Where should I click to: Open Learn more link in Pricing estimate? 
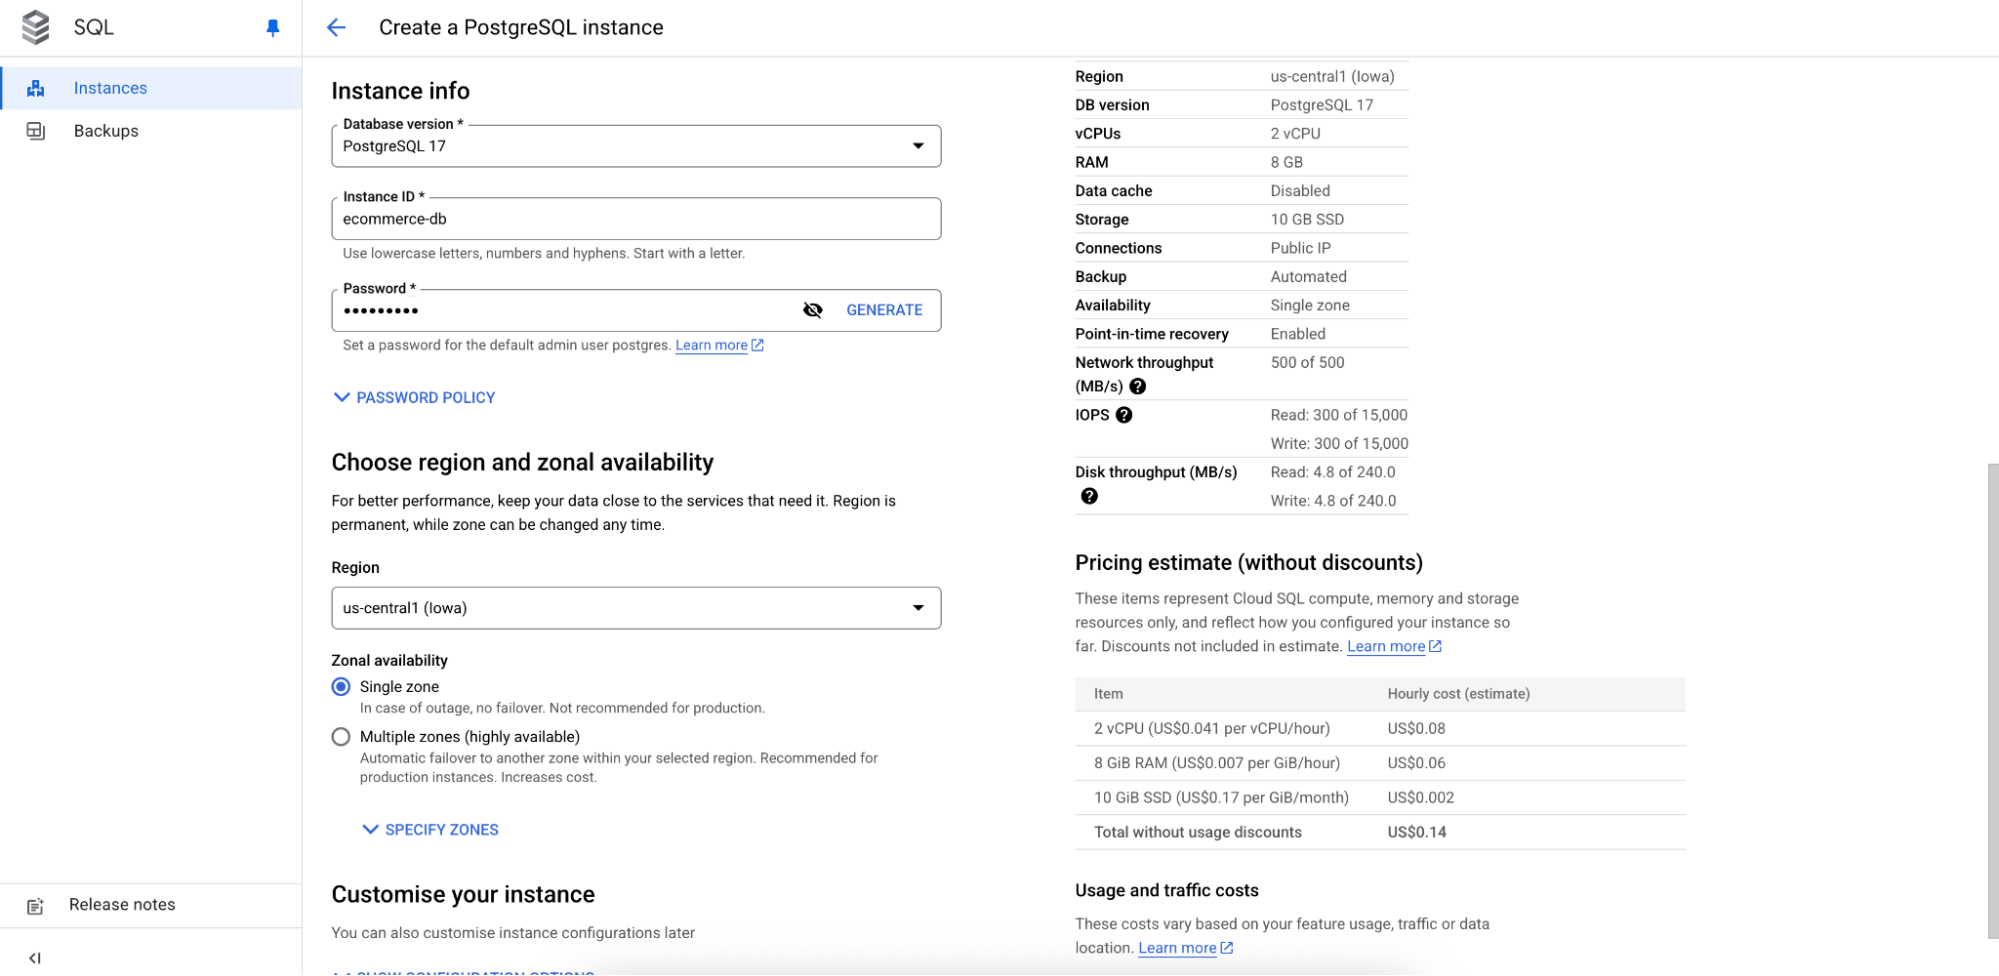[1386, 646]
